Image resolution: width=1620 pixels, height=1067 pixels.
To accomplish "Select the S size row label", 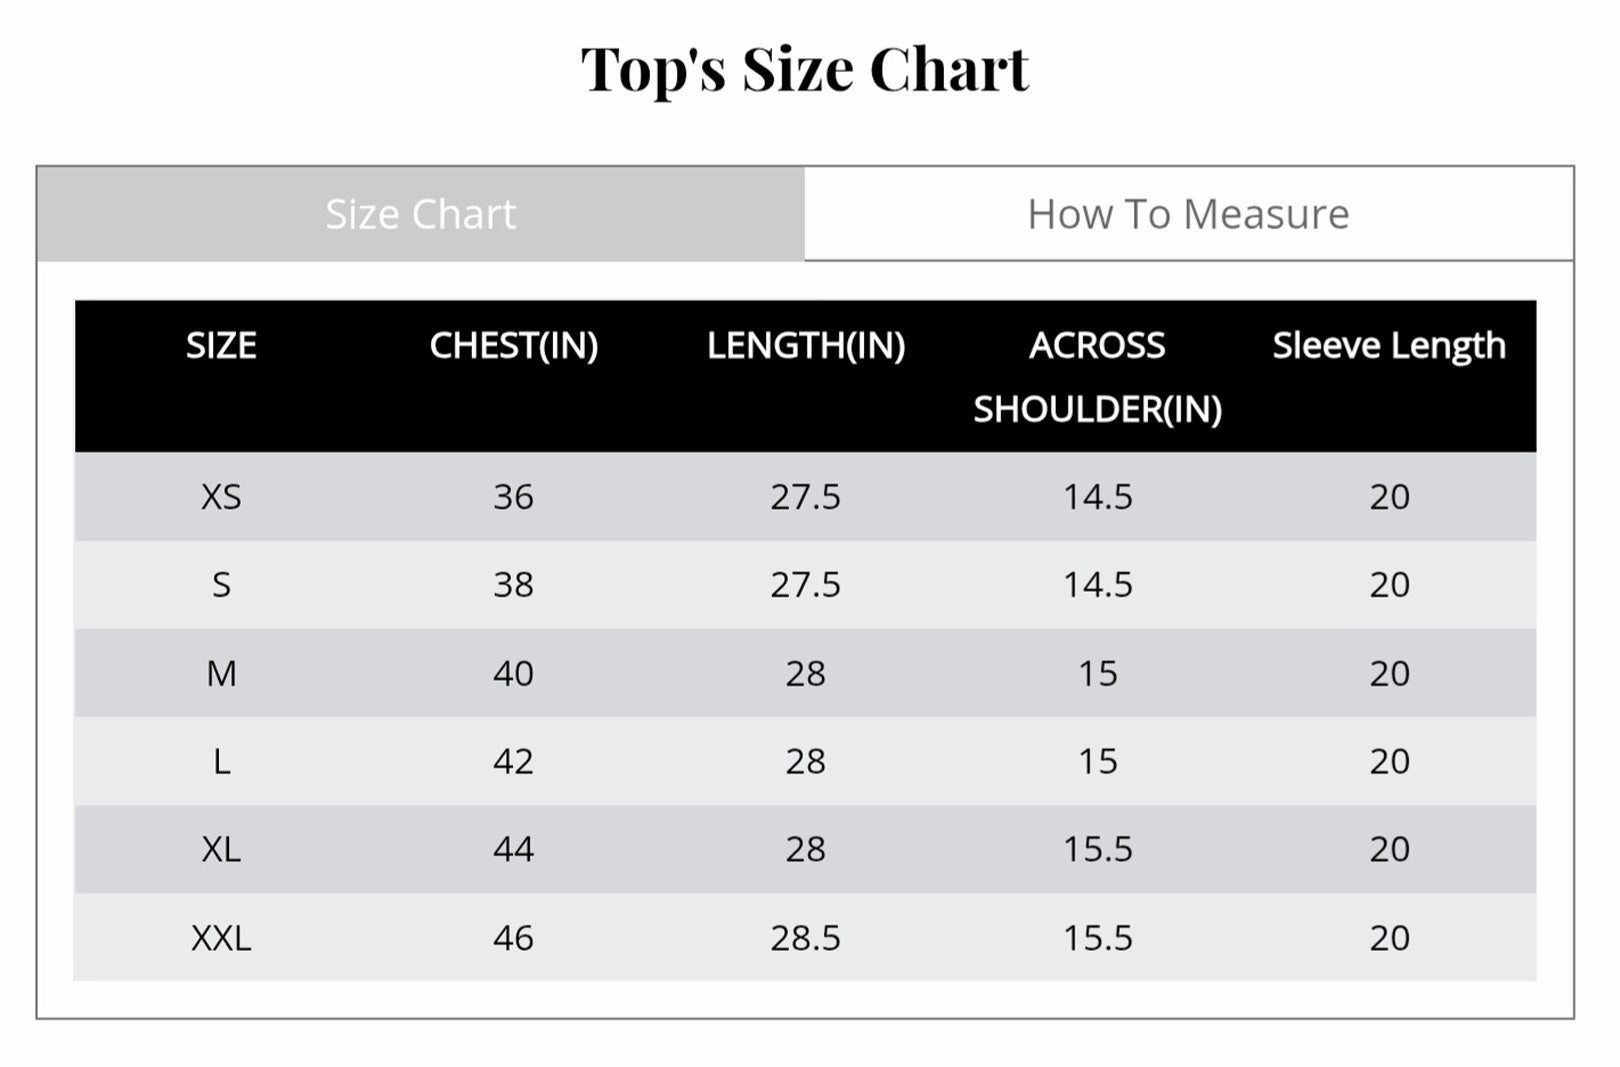I will coord(221,585).
